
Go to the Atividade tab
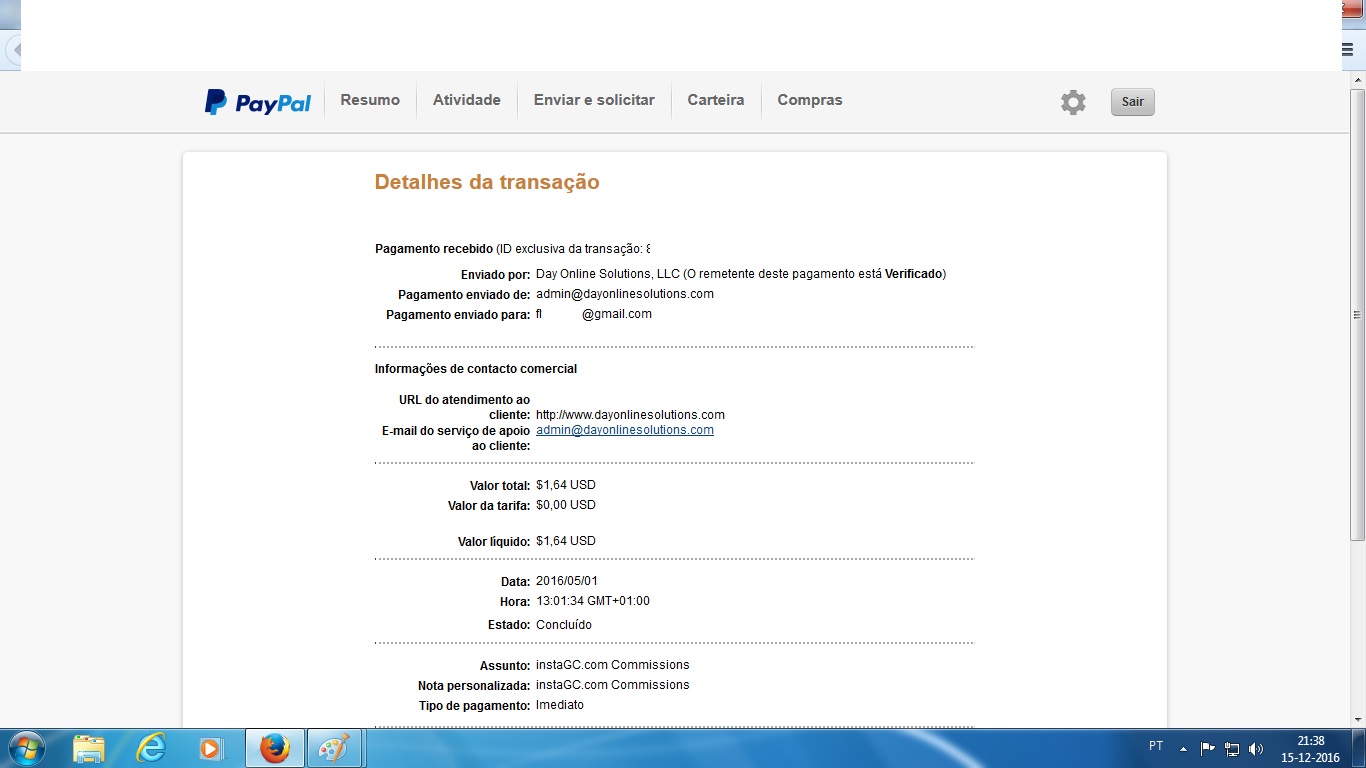coord(467,100)
